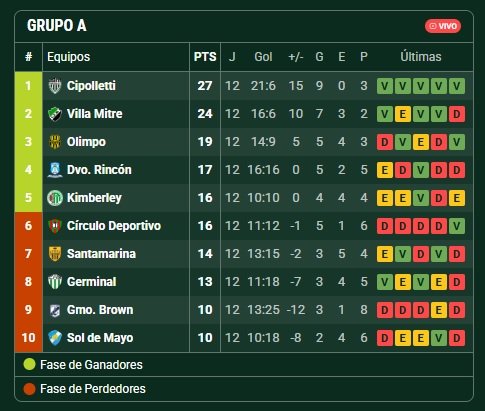
Task: Click the Gmo. Brown team logo
Action: click(x=55, y=310)
